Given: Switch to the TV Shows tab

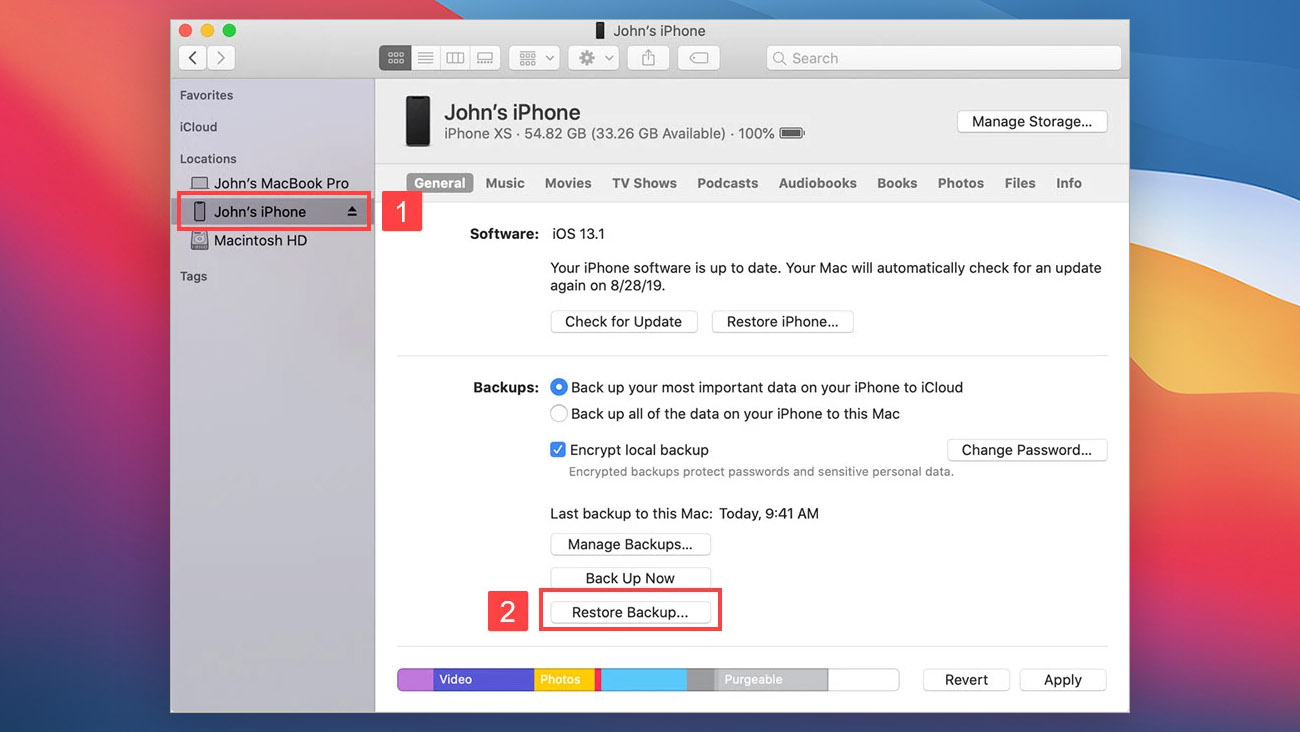Looking at the screenshot, I should coord(644,183).
